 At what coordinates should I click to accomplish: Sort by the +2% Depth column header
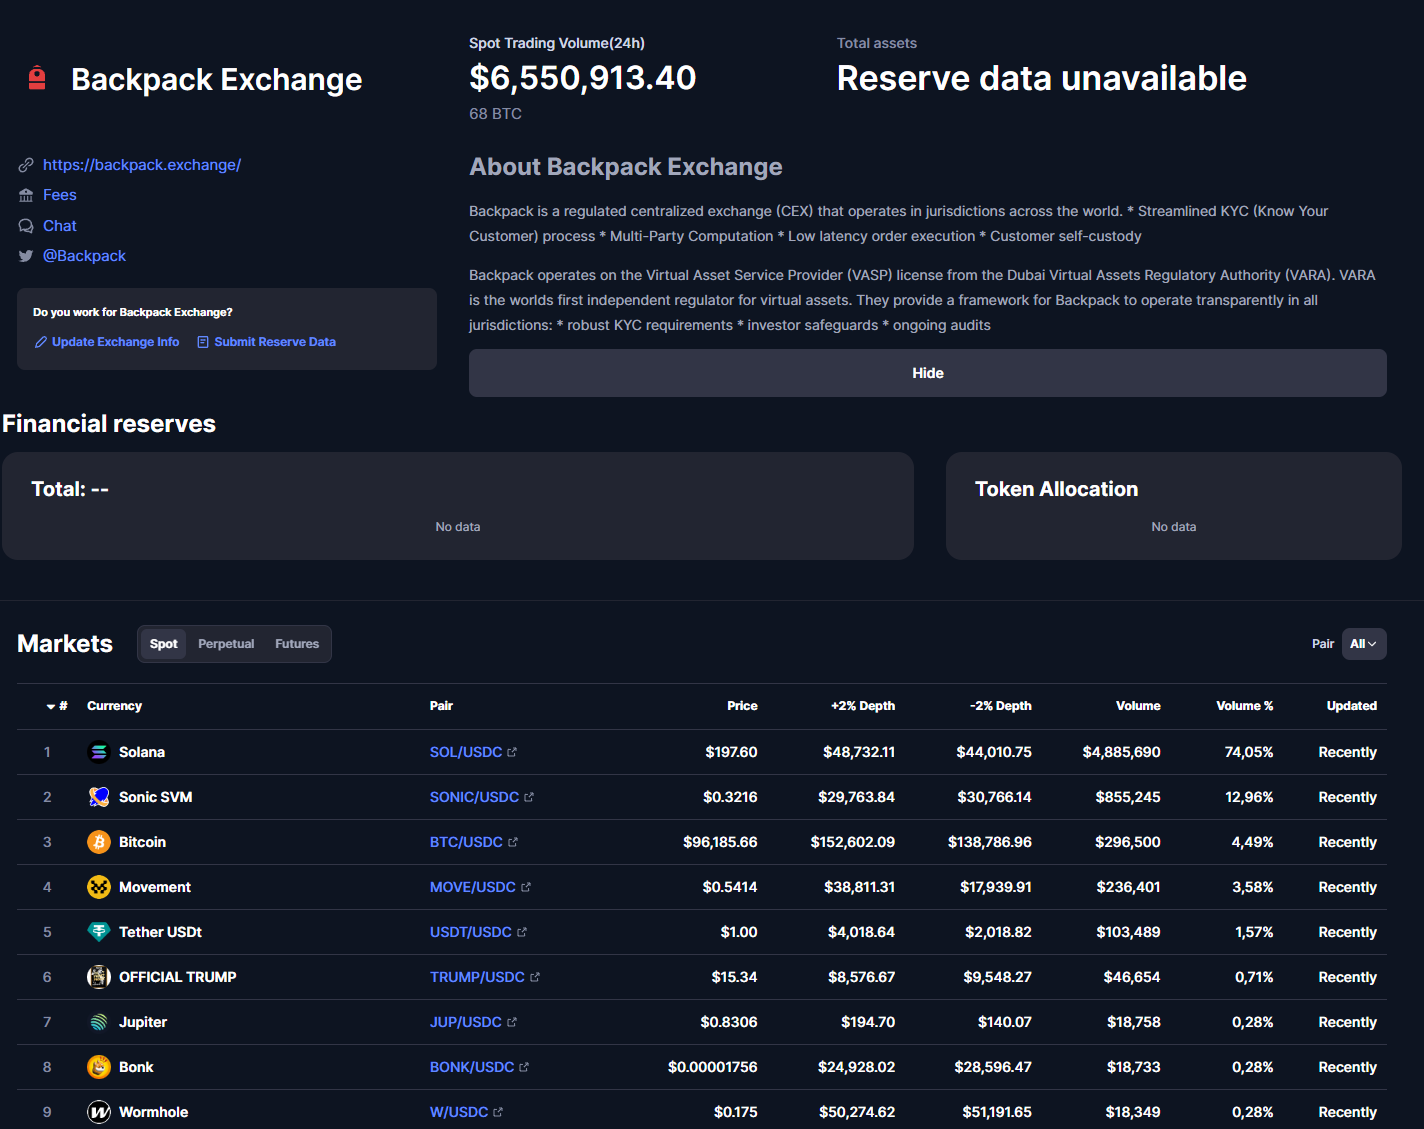tap(863, 706)
